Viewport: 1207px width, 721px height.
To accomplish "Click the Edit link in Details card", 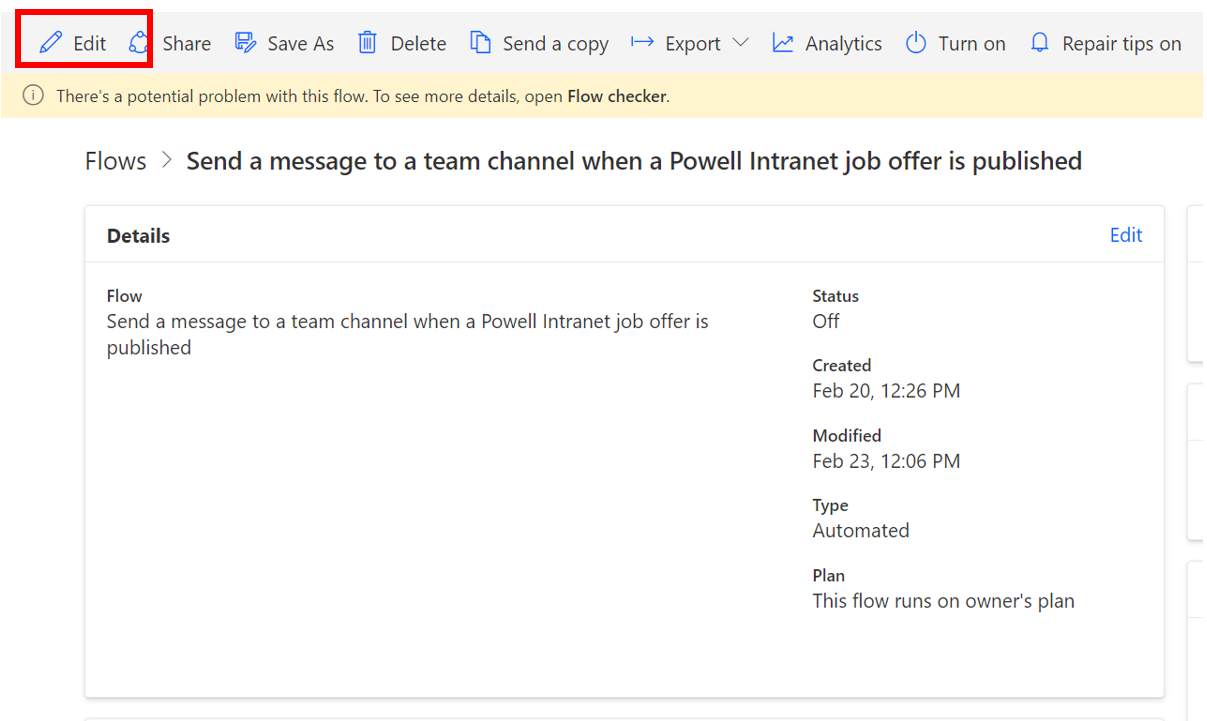I will [1126, 235].
